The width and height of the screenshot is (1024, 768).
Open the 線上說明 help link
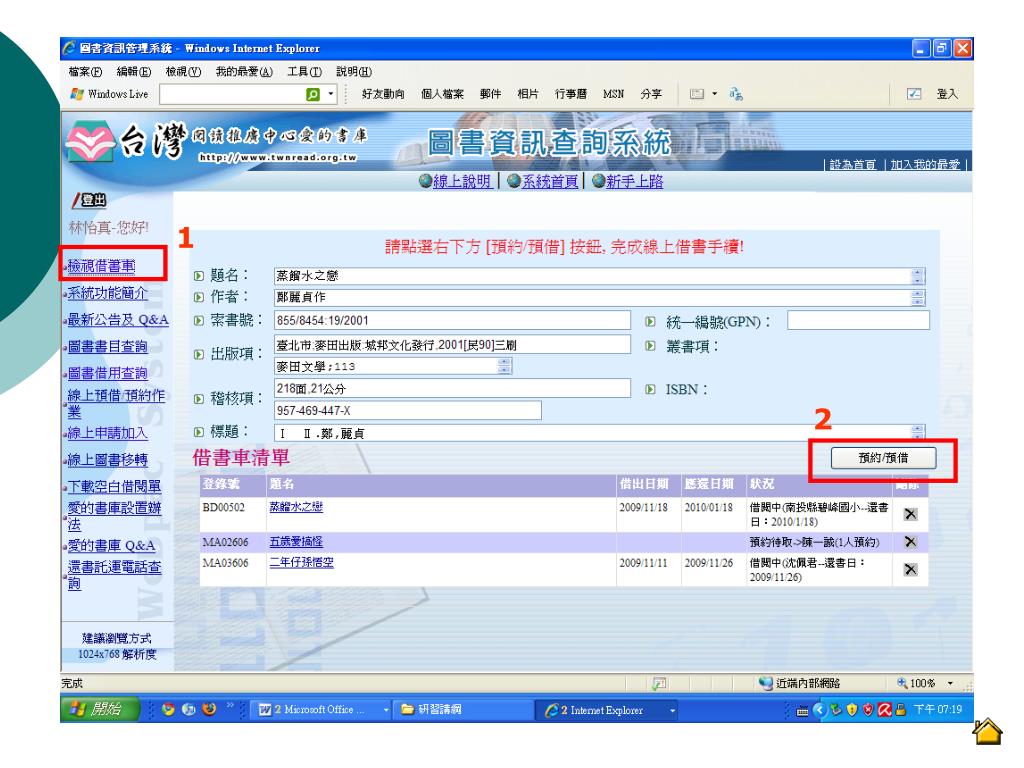tap(462, 182)
